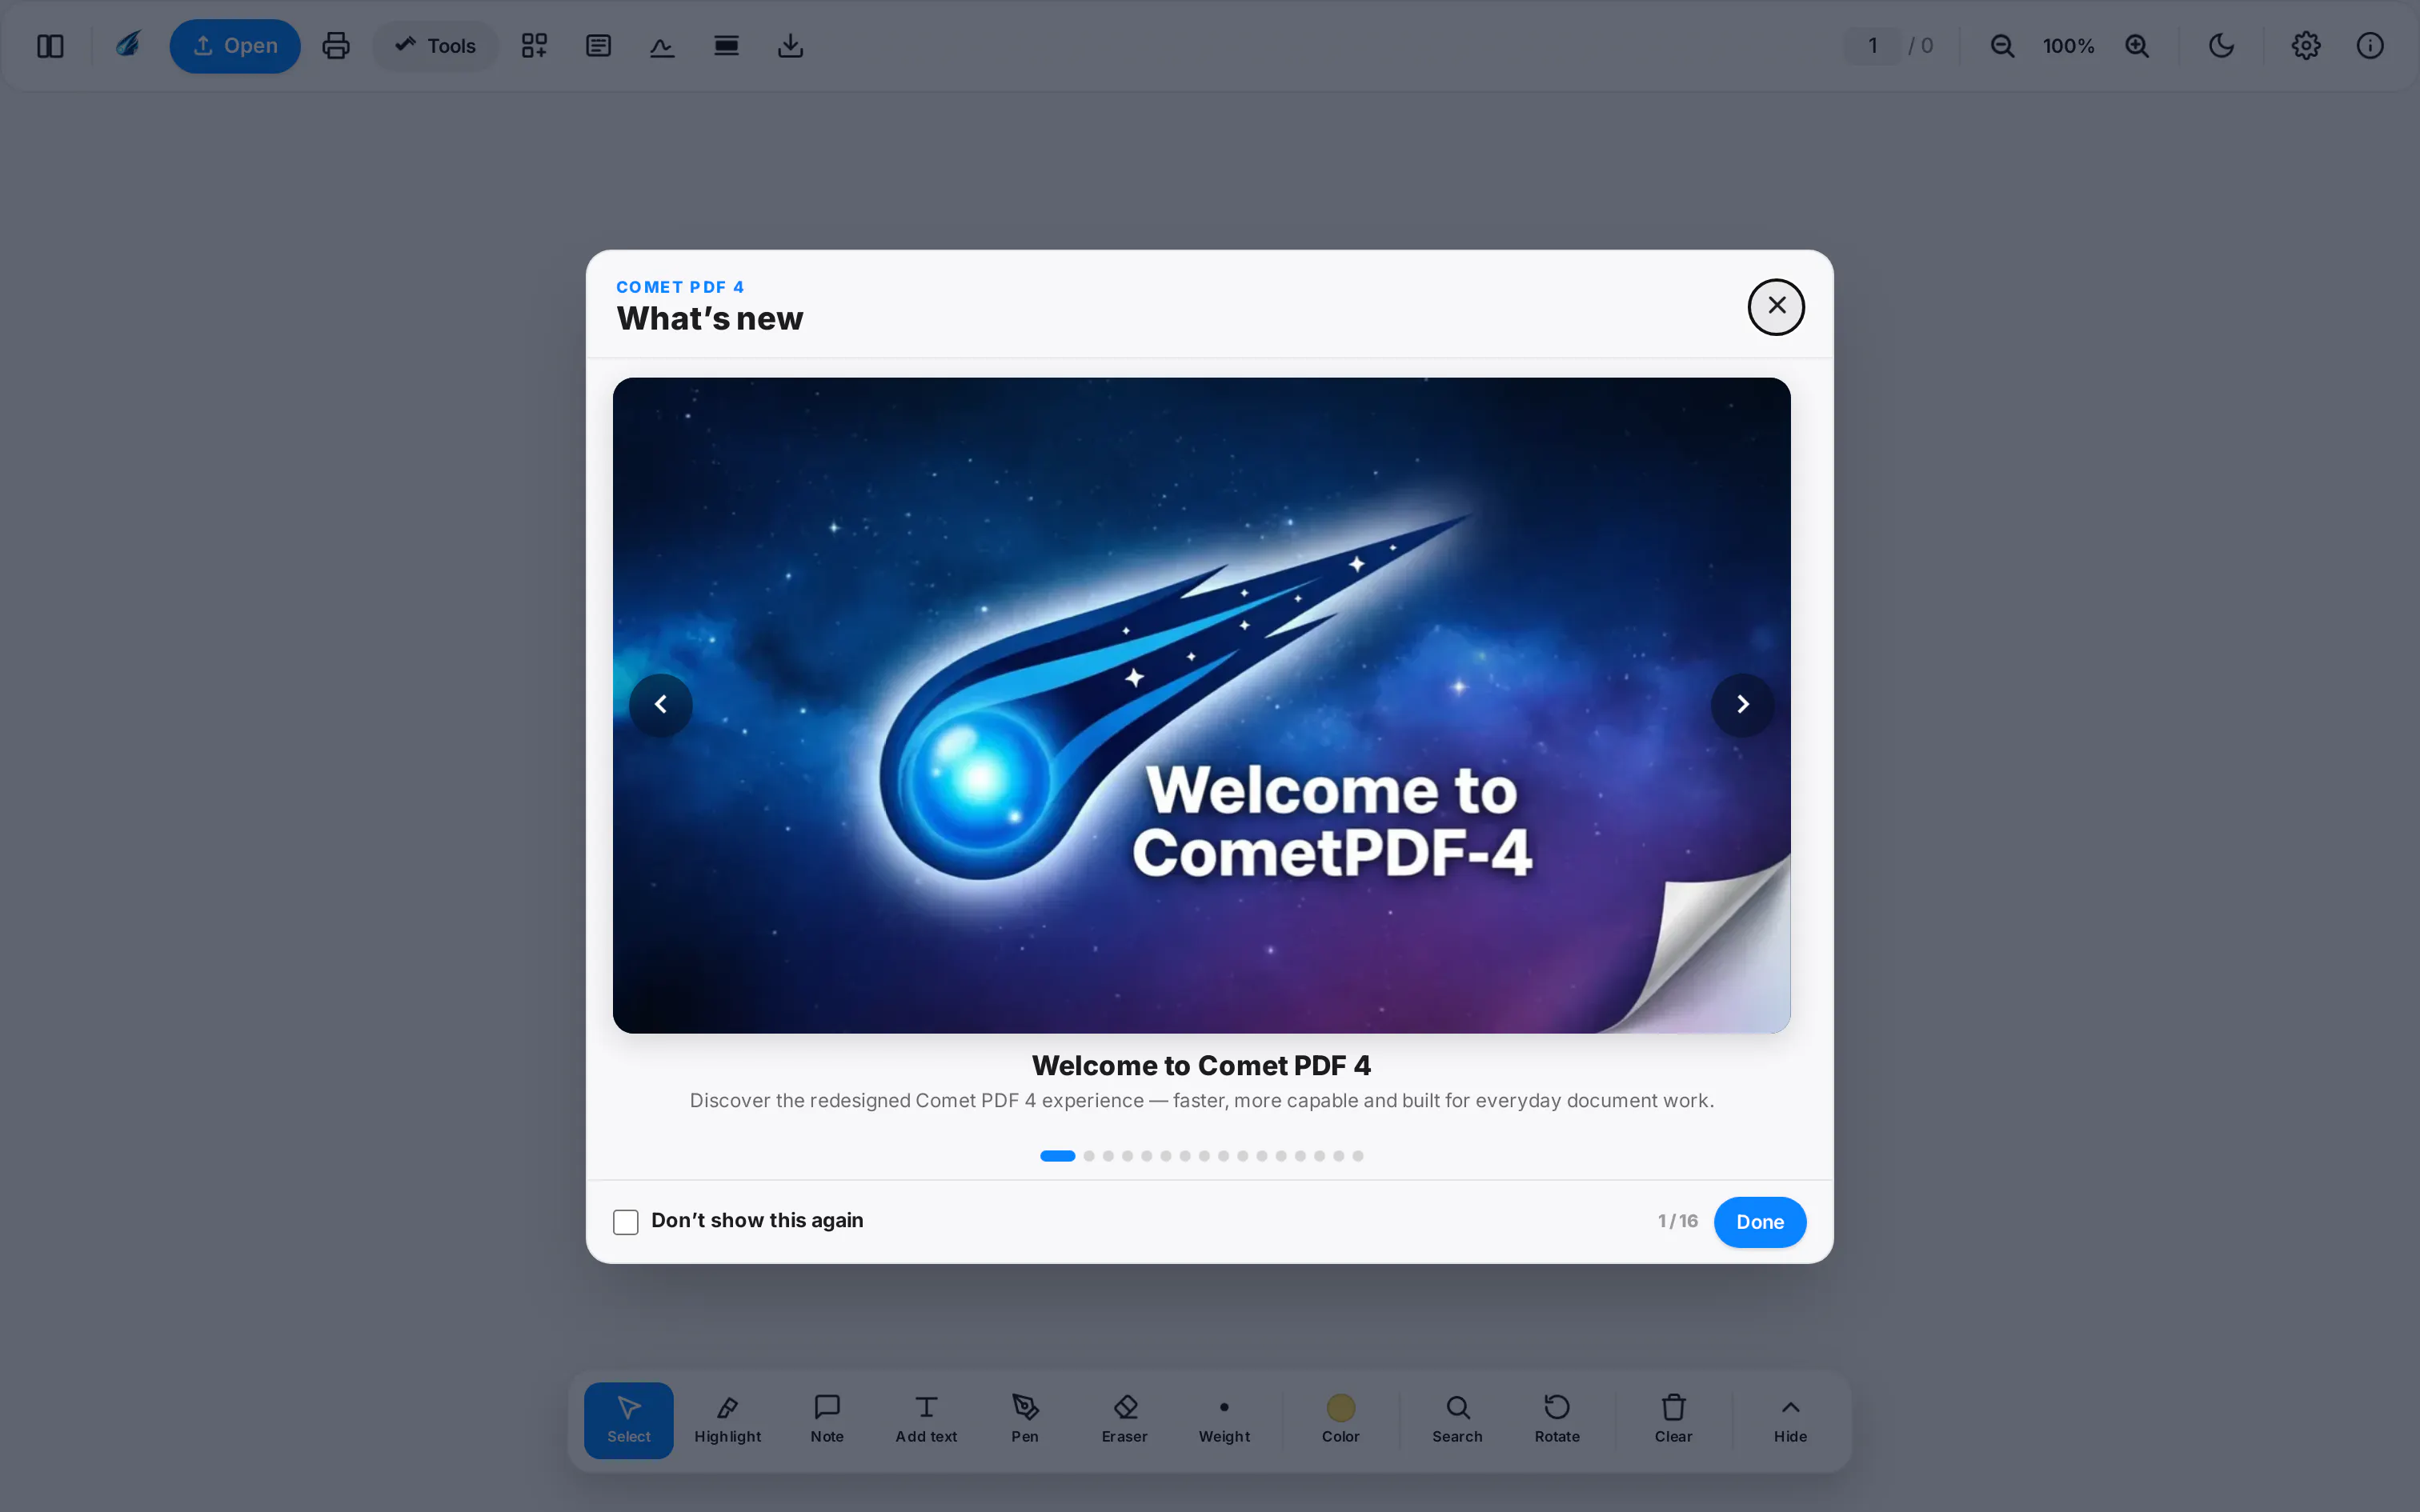This screenshot has height=1512, width=2420.
Task: Activate the Highlight tool
Action: [728, 1420]
